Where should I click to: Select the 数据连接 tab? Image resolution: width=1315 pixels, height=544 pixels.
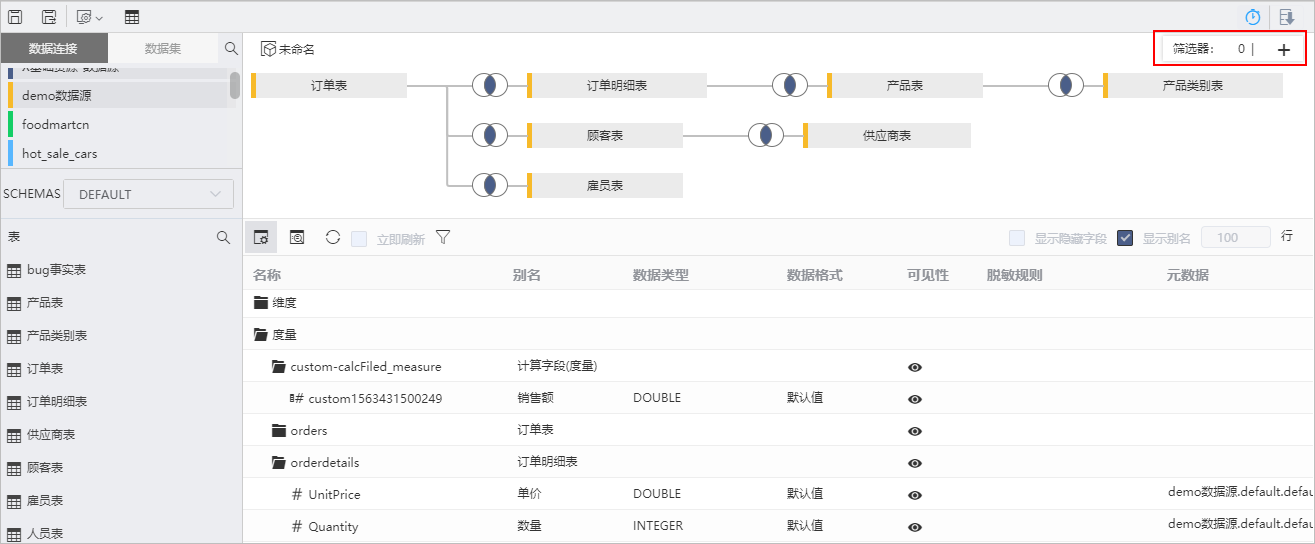[x=54, y=48]
